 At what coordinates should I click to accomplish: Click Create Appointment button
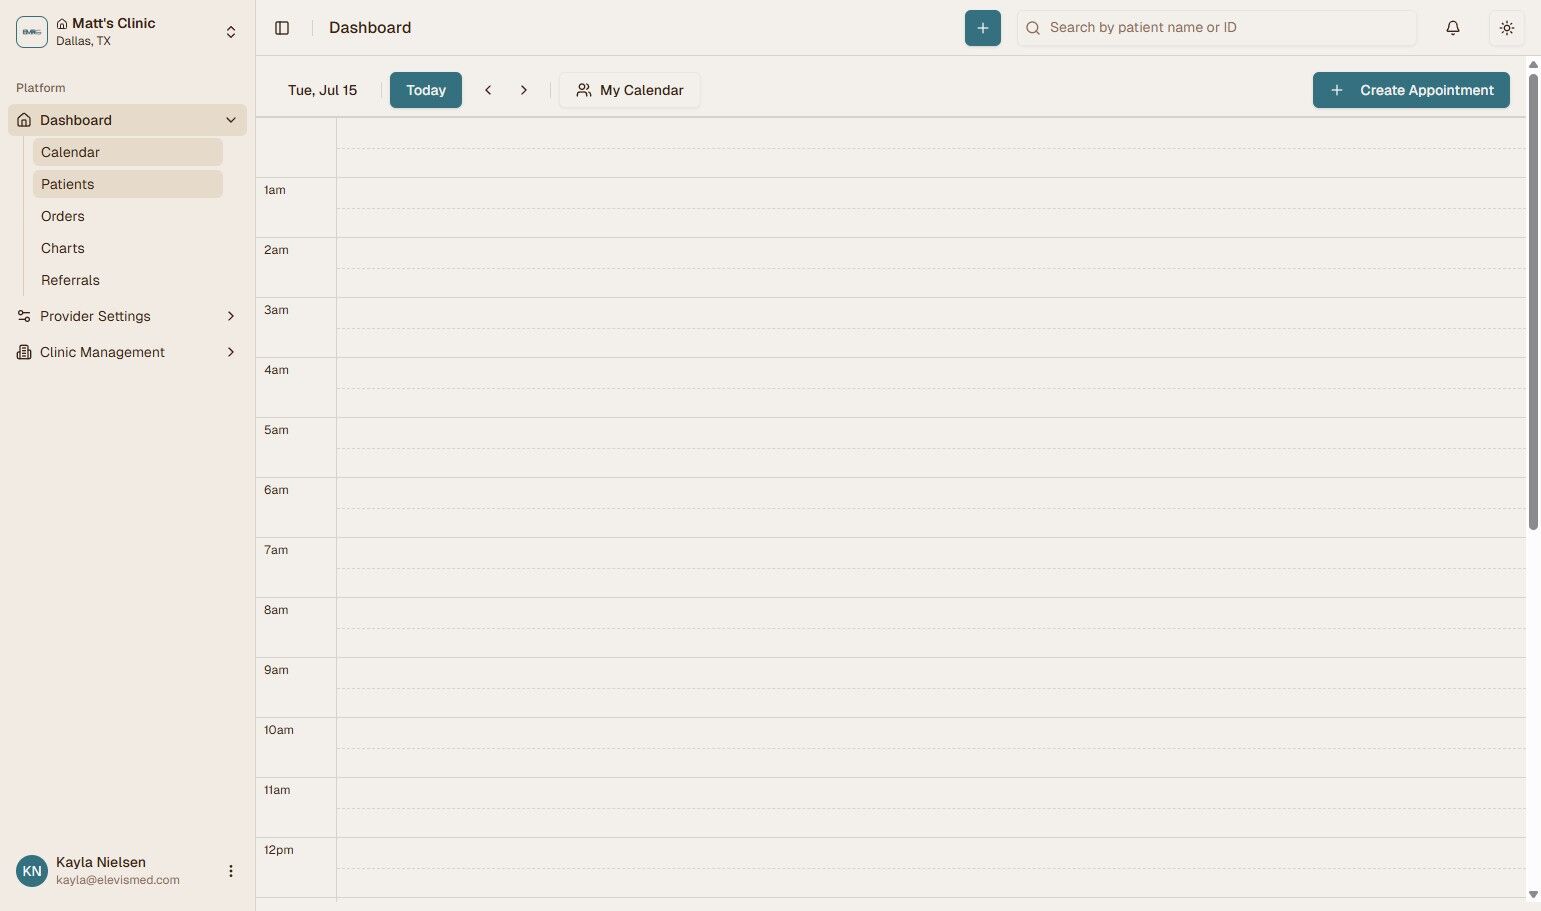[1411, 90]
